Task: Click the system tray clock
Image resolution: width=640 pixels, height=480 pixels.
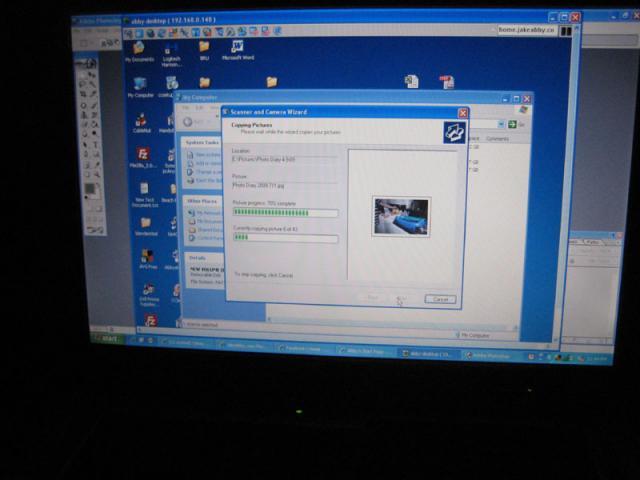Action: (597, 359)
